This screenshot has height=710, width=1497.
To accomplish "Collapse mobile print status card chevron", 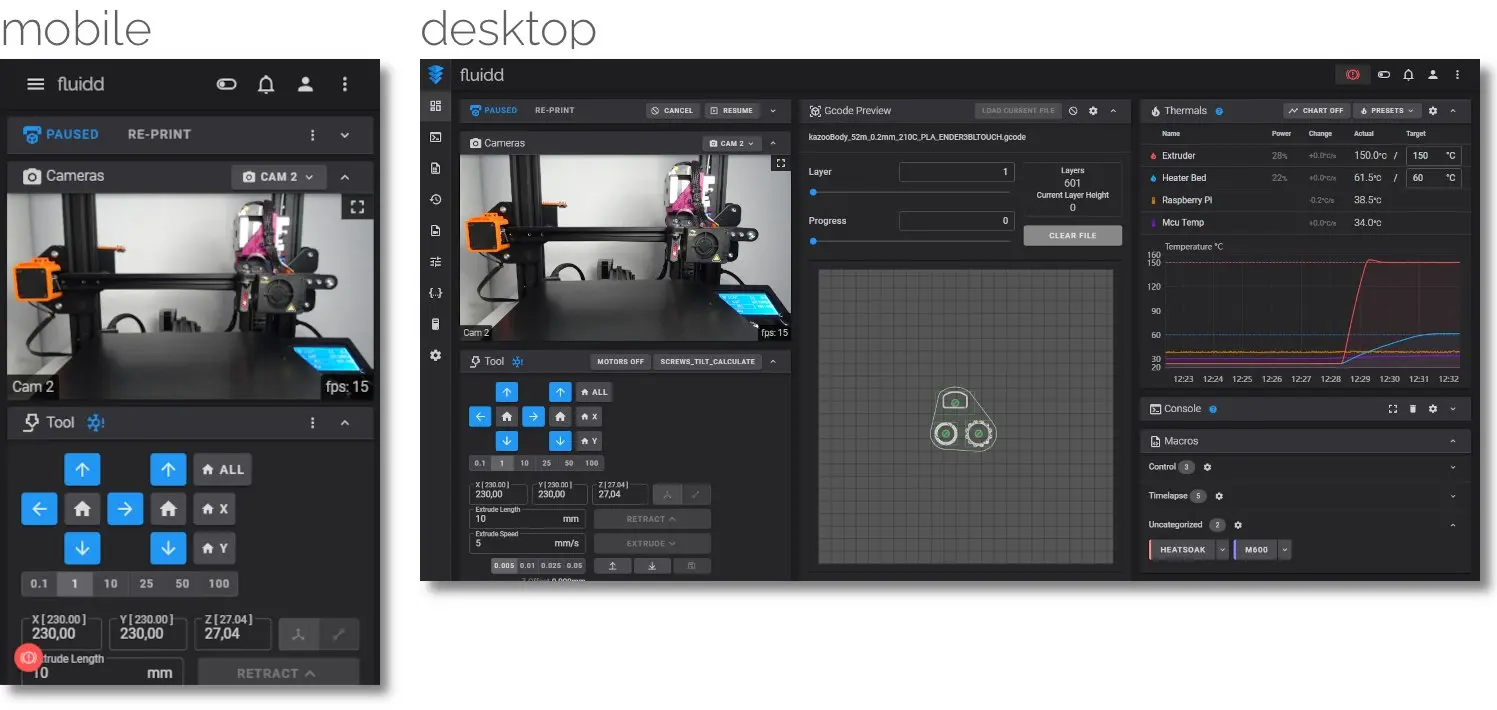I will coord(345,135).
